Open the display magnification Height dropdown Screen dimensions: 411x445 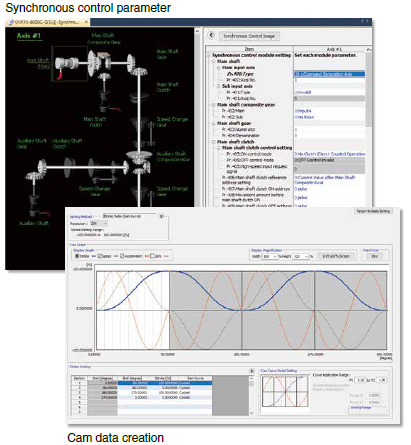[x=301, y=256]
